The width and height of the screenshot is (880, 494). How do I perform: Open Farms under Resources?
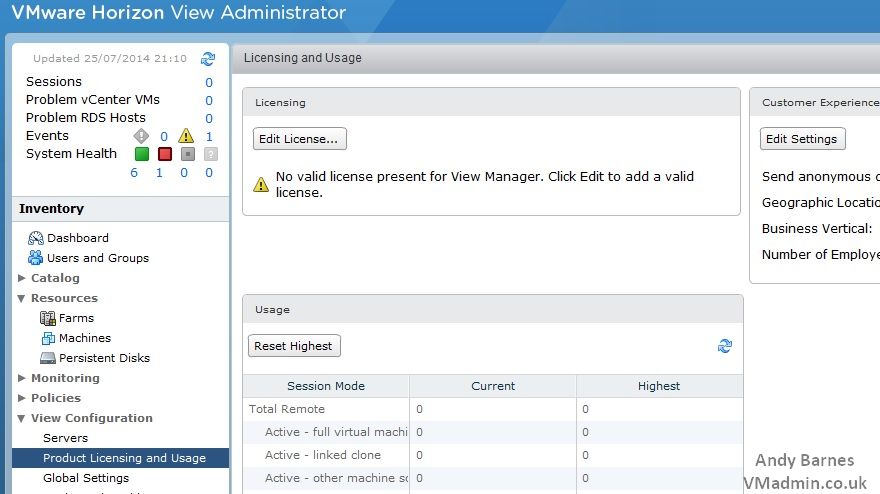coord(76,318)
